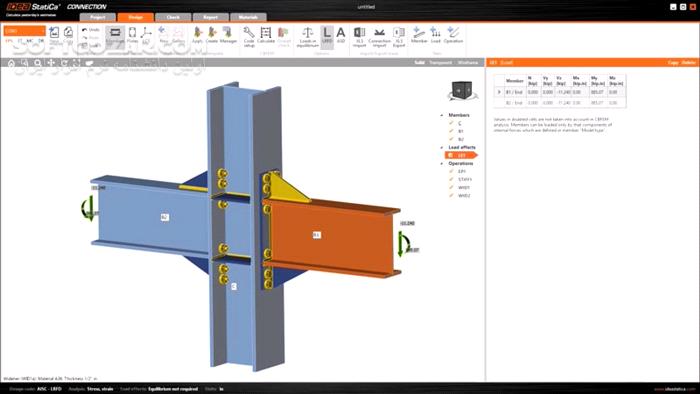
Task: Toggle ASD design option
Action: click(x=341, y=35)
